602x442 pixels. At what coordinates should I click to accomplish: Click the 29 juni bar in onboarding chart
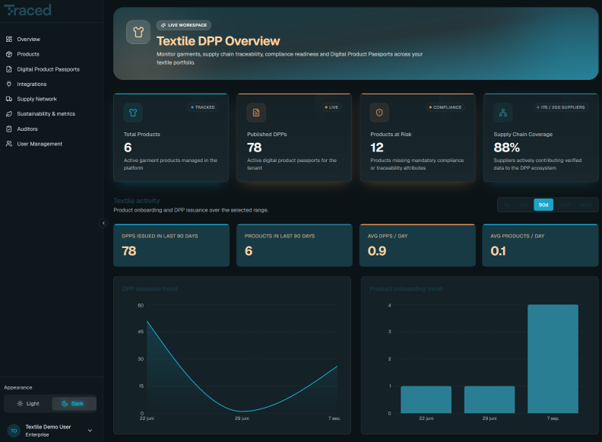click(490, 400)
